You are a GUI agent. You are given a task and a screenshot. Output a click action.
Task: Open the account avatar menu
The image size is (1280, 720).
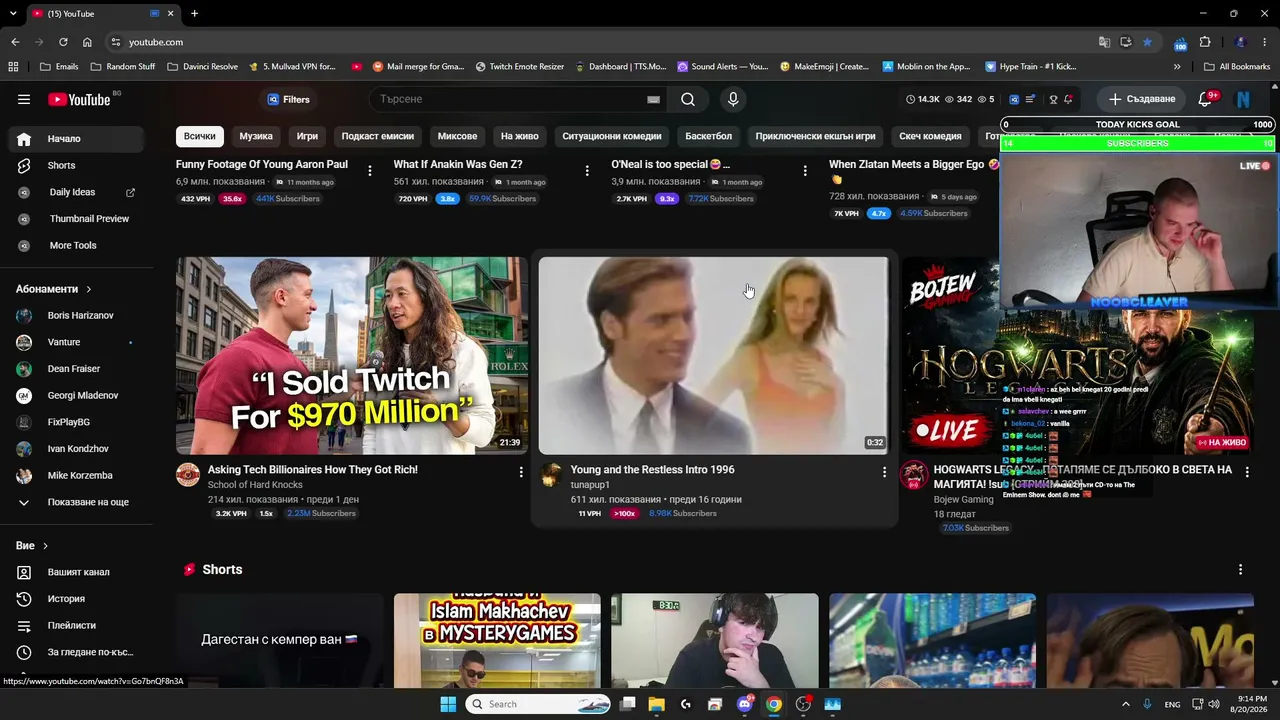pos(1243,99)
